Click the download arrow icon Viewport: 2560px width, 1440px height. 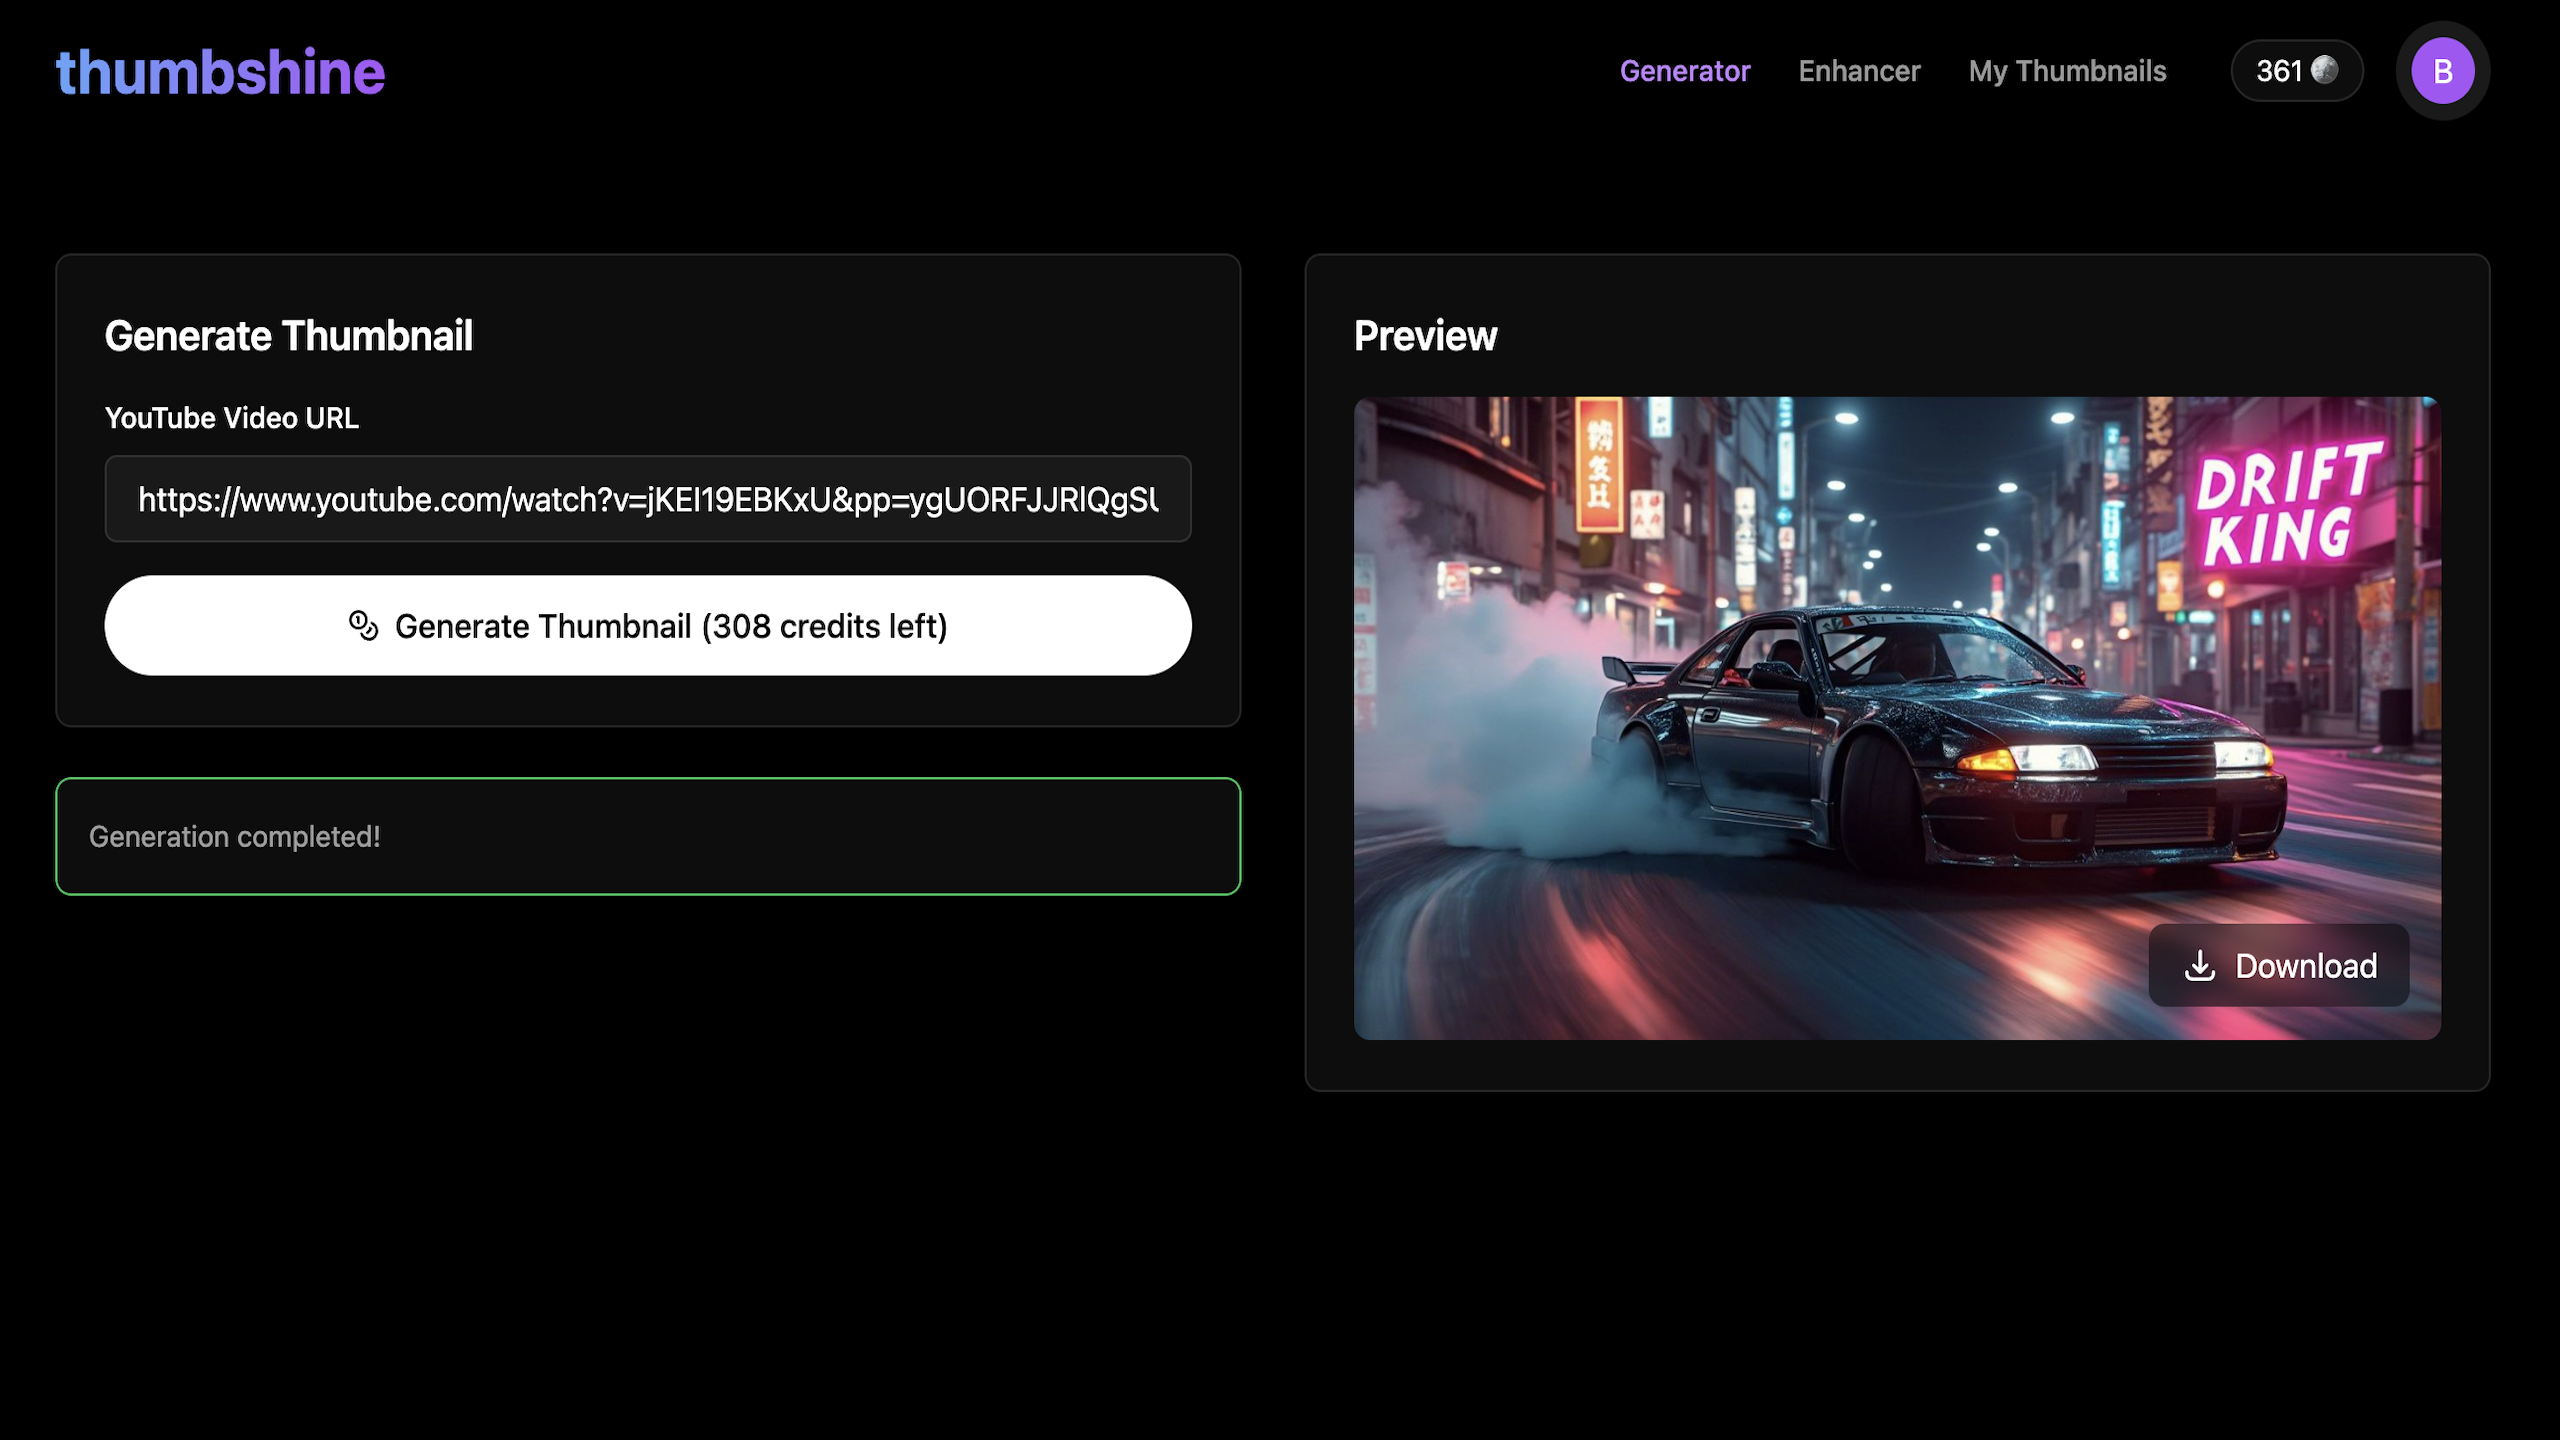(x=2200, y=966)
